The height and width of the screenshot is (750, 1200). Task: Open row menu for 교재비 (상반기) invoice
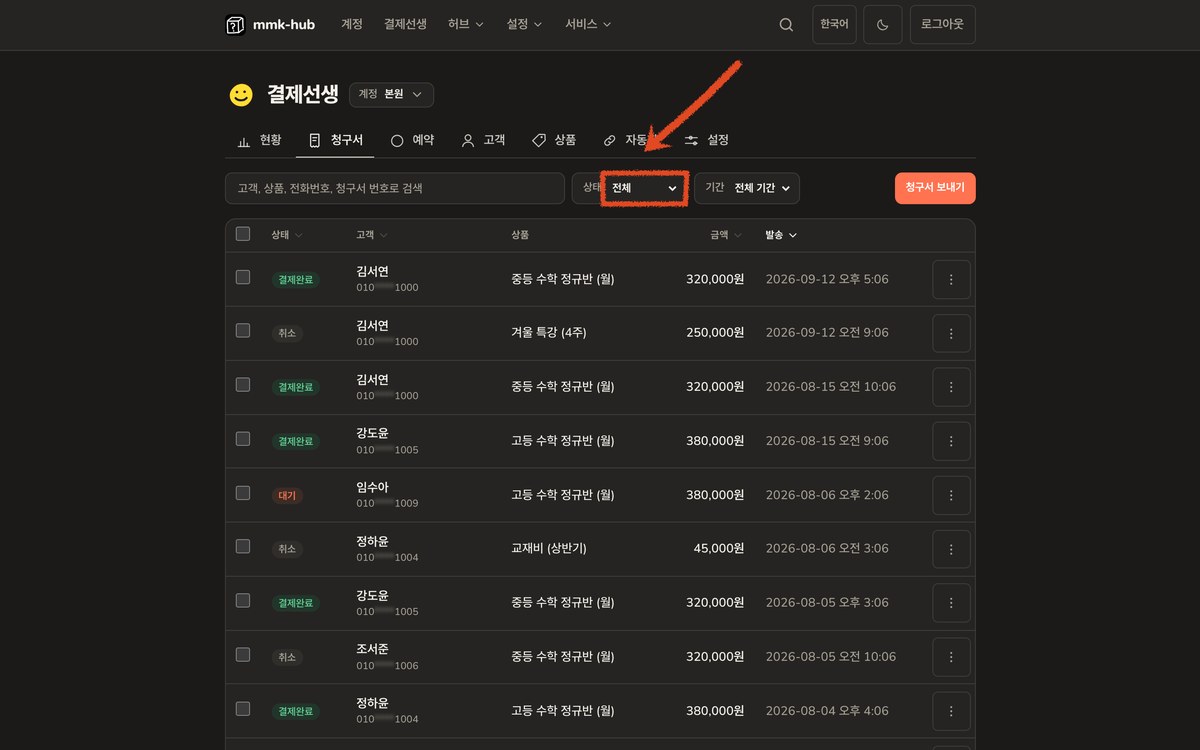pos(951,549)
